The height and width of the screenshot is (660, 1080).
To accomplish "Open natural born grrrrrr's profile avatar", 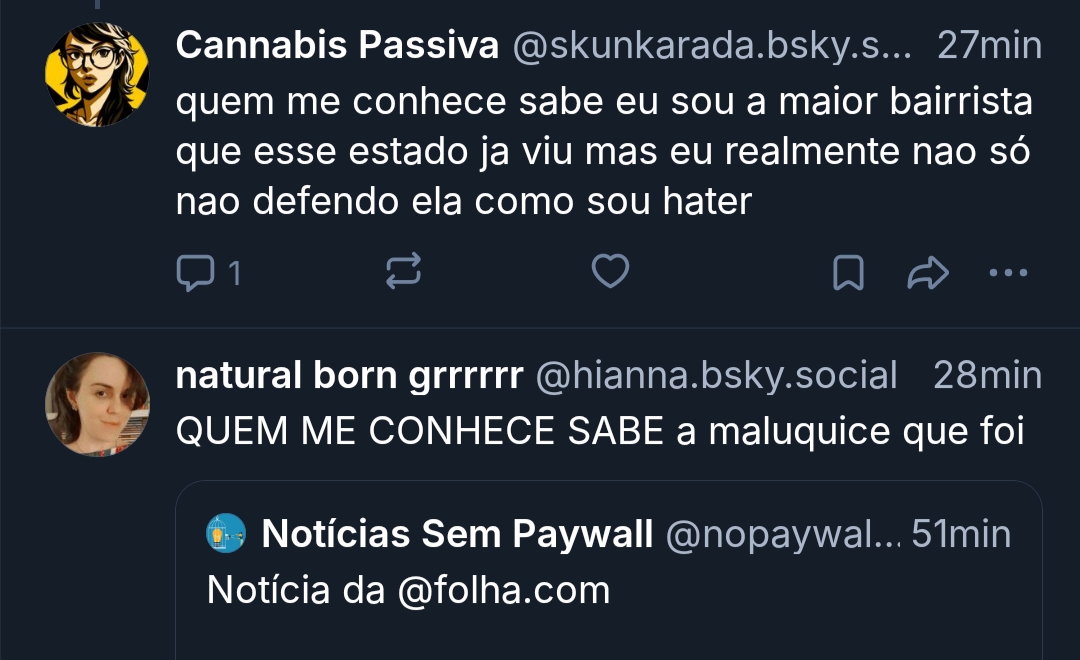I will [x=97, y=404].
